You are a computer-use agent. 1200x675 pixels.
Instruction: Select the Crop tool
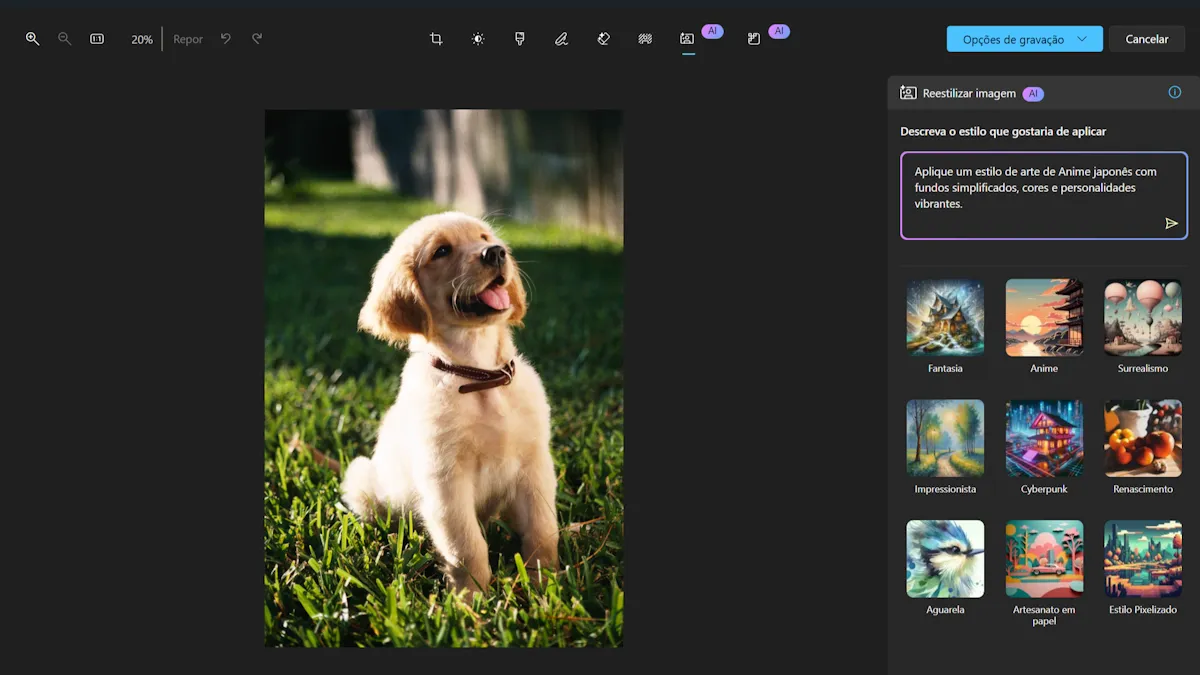[x=436, y=39]
